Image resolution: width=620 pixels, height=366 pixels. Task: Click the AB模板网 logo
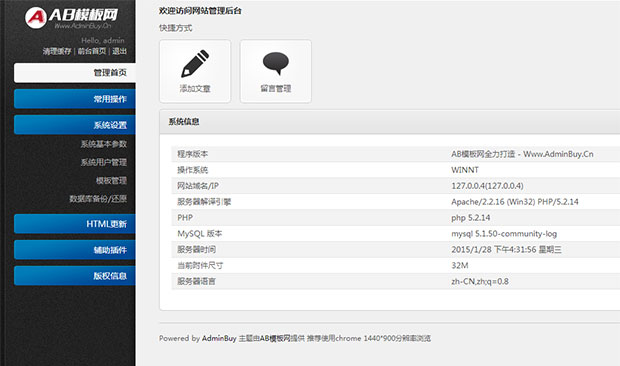71,18
